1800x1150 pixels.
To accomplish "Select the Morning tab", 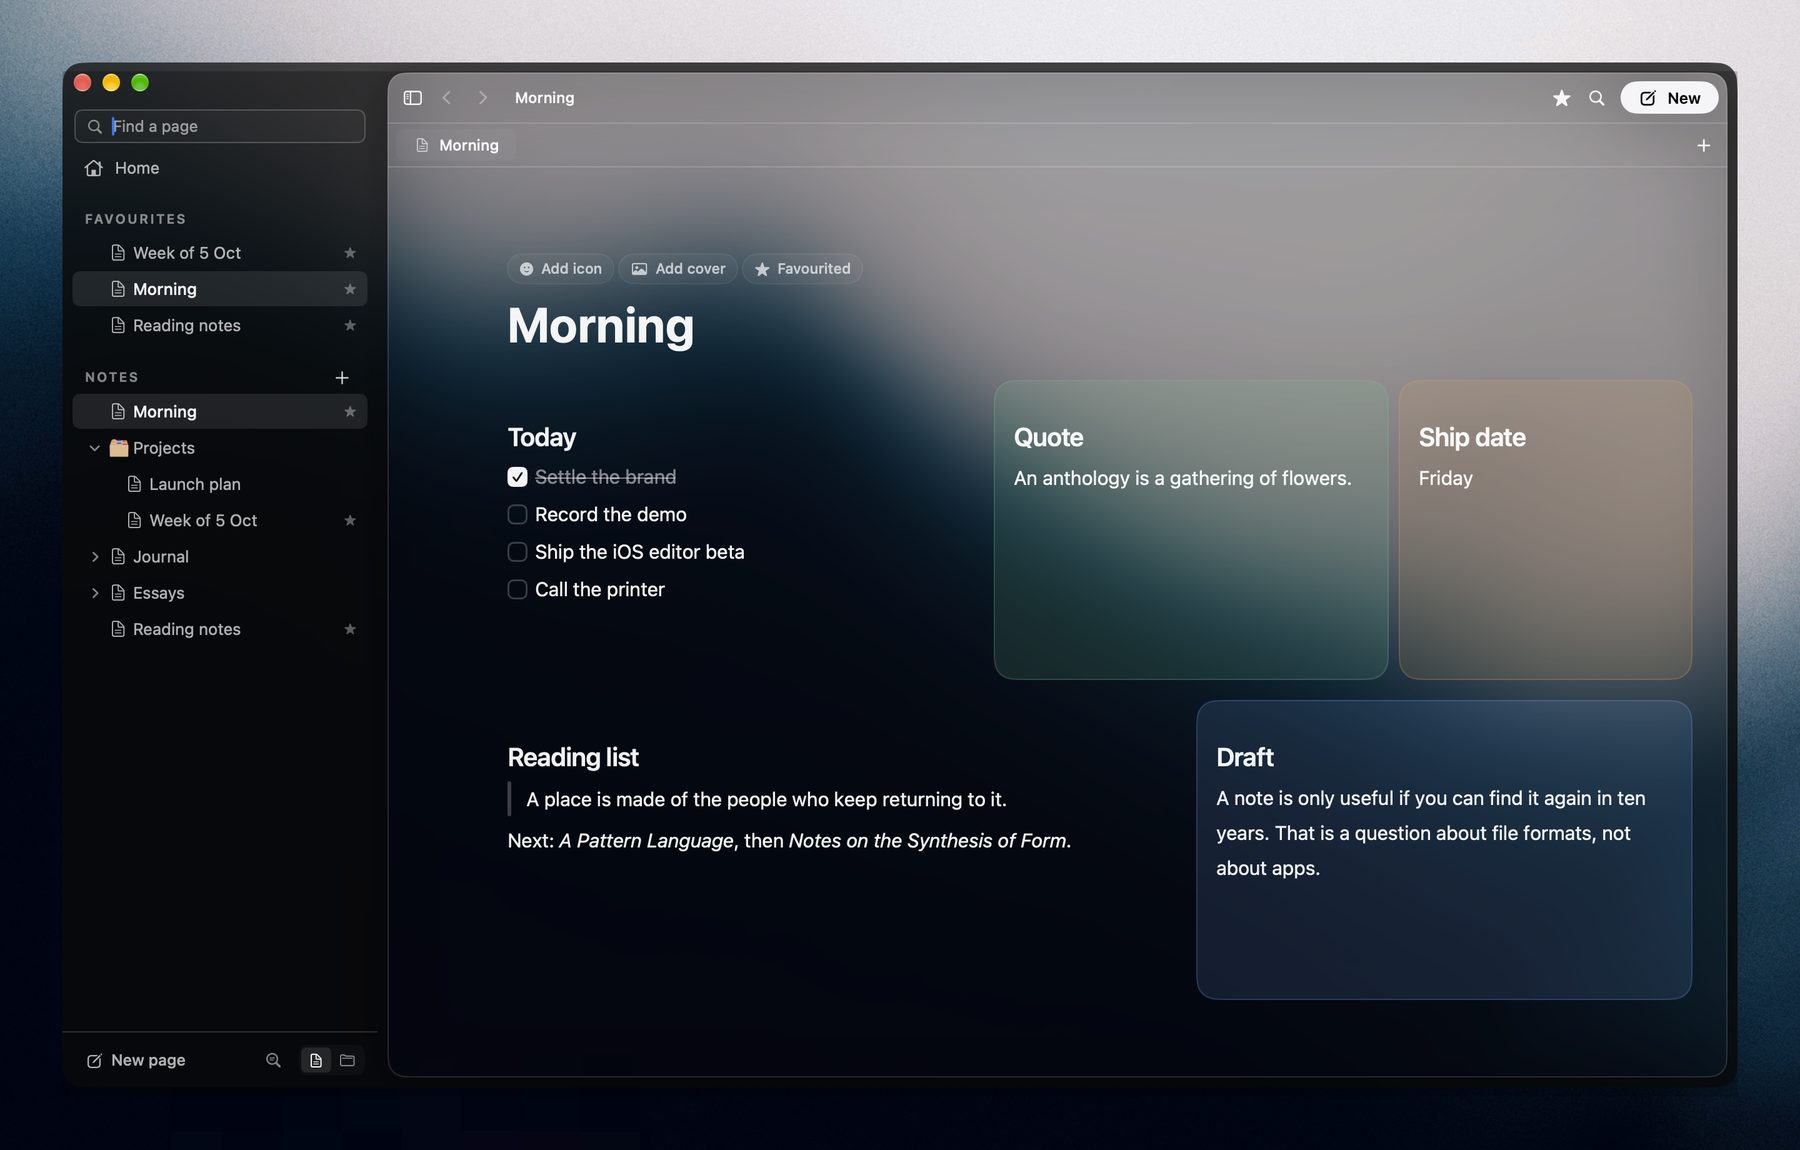I will (457, 146).
